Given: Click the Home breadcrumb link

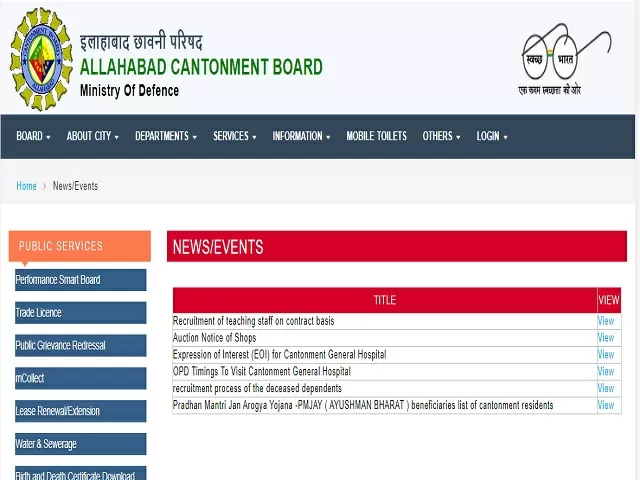Looking at the screenshot, I should click(26, 186).
